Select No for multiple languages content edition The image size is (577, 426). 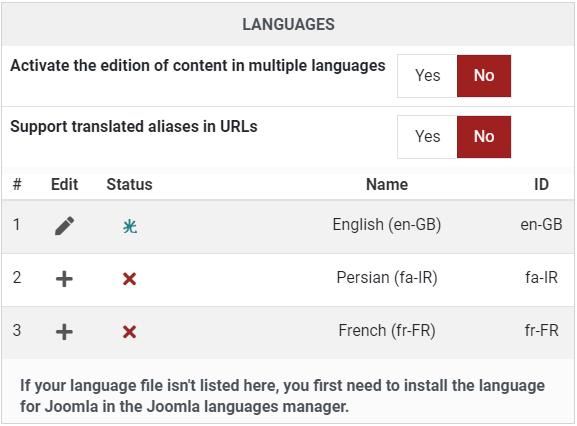coord(484,76)
